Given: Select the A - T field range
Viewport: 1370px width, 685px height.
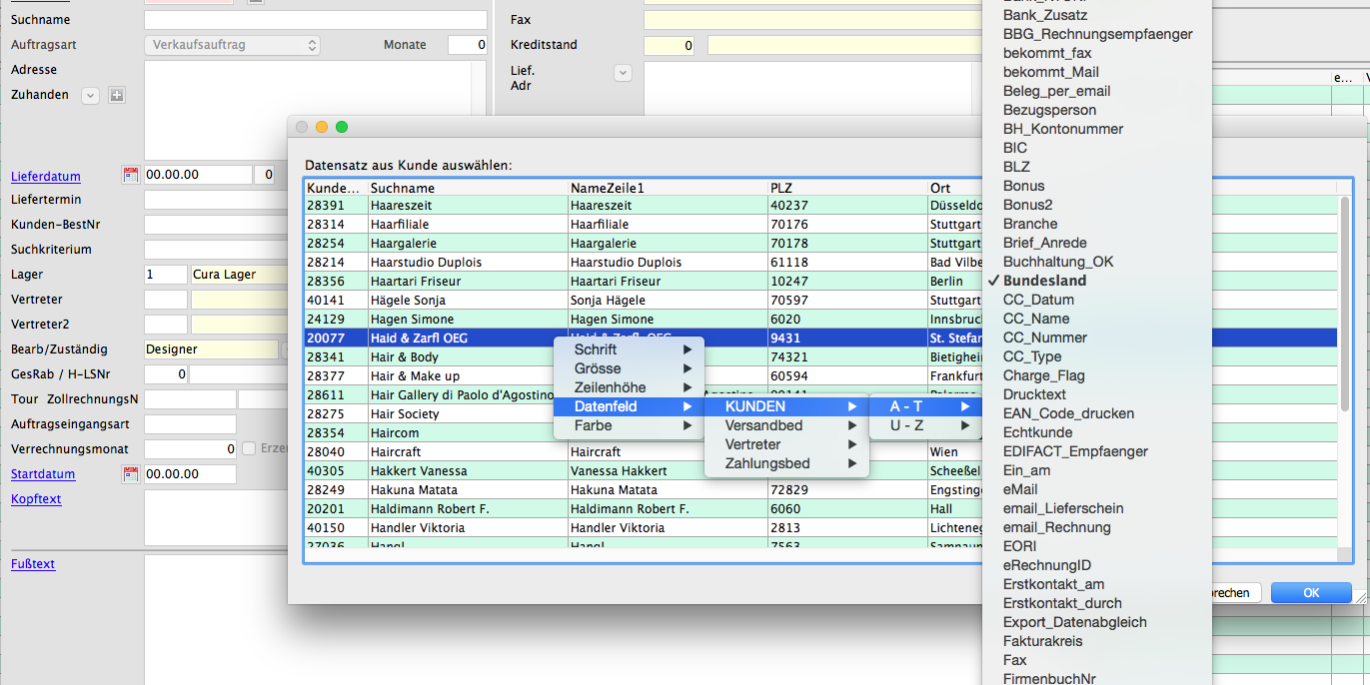Looking at the screenshot, I should point(925,406).
